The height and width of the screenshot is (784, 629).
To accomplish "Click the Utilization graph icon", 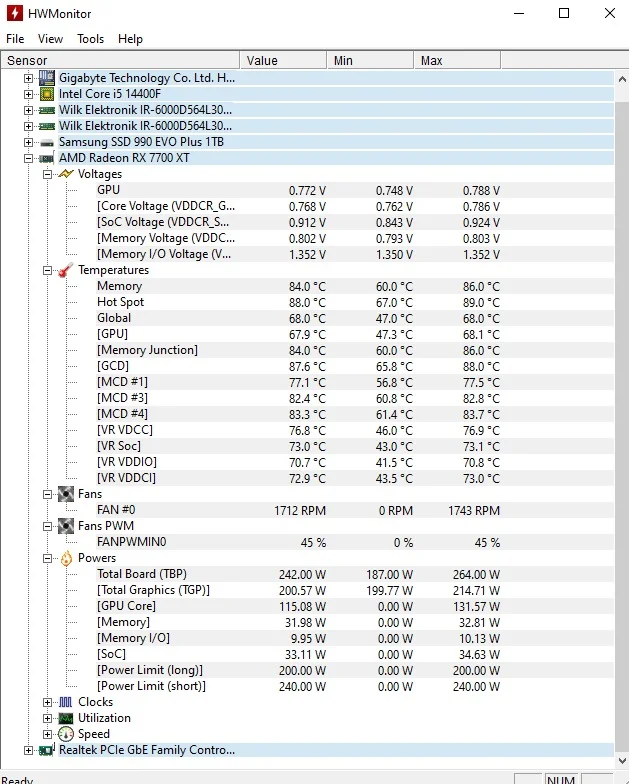I will tap(66, 718).
